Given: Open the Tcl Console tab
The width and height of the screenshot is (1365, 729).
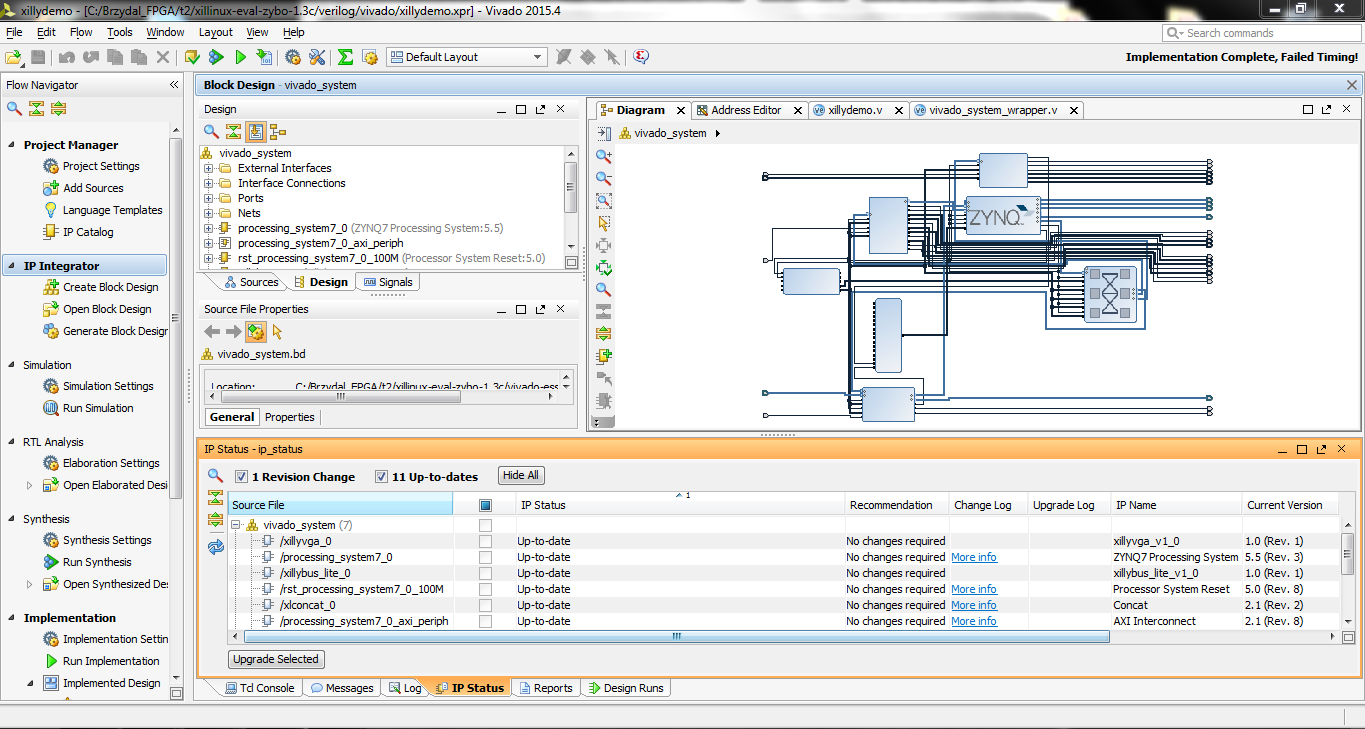Looking at the screenshot, I should [259, 688].
